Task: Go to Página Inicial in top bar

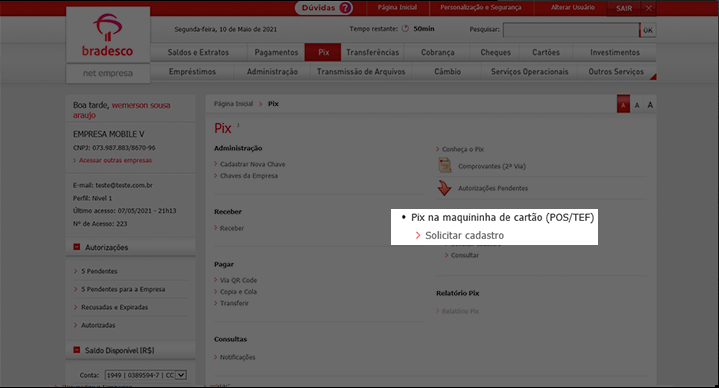Action: point(397,7)
